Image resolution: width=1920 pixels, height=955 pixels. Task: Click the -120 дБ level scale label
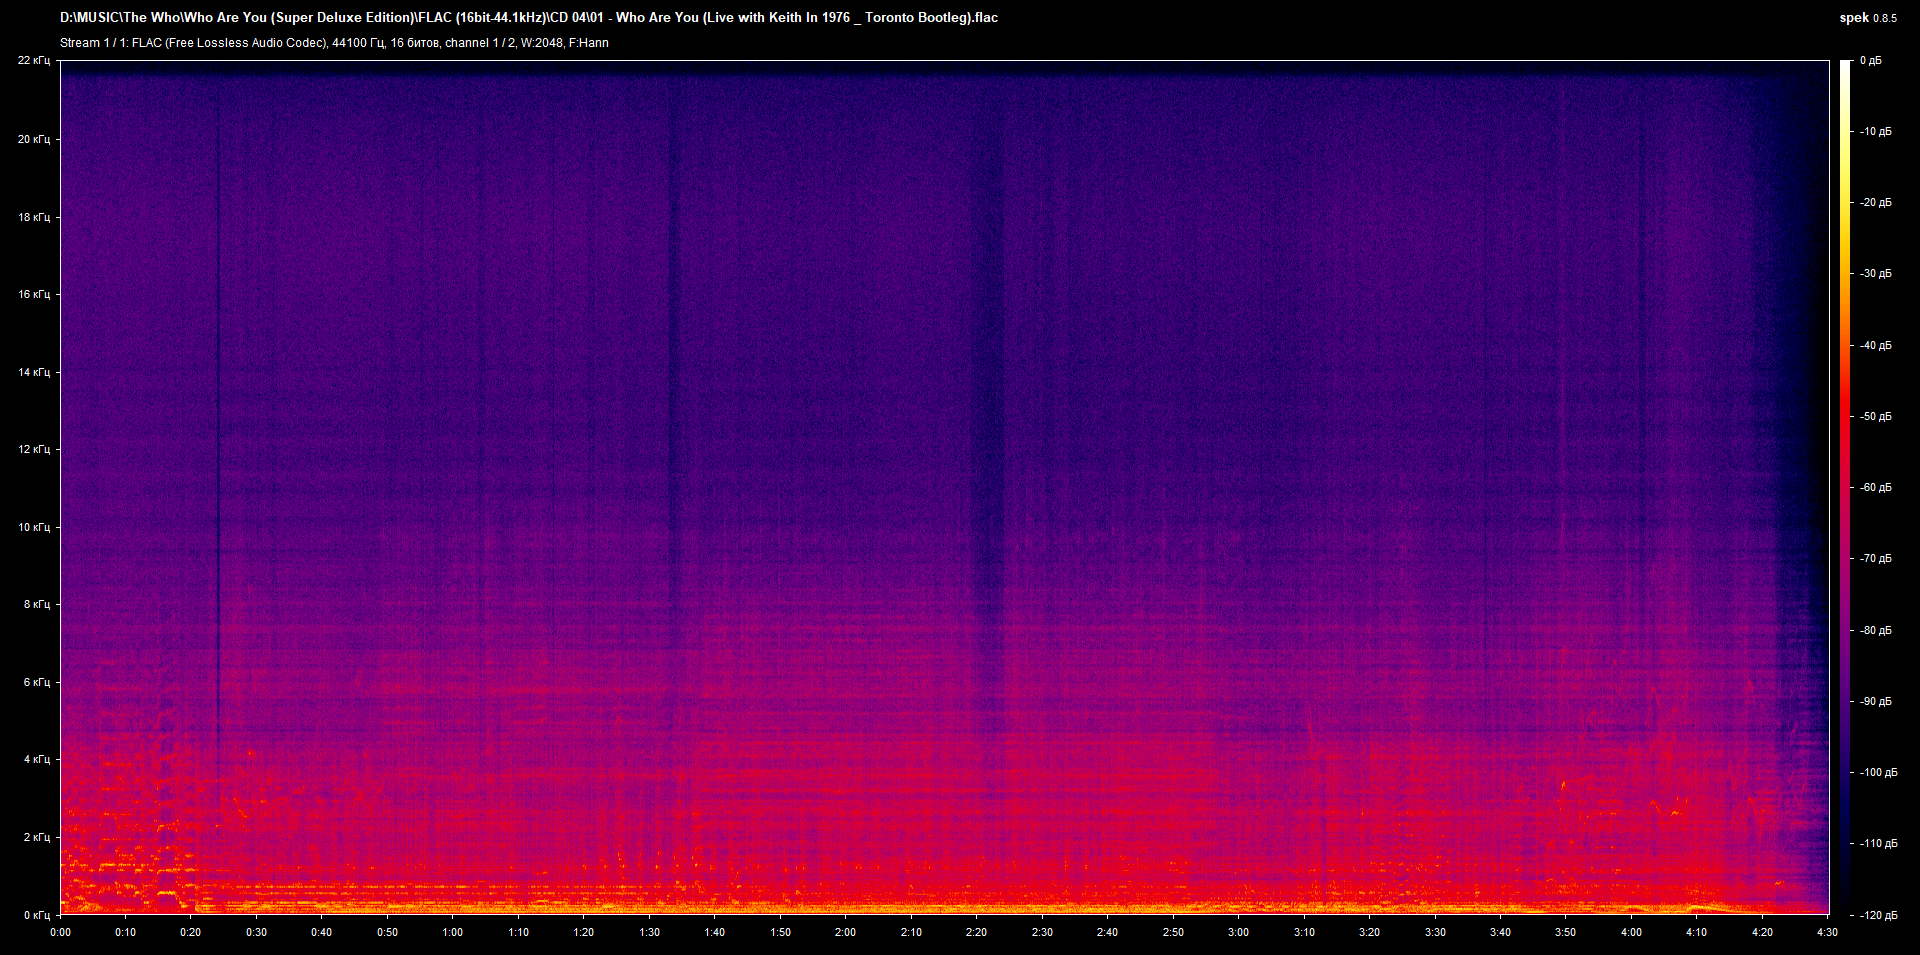(x=1877, y=915)
